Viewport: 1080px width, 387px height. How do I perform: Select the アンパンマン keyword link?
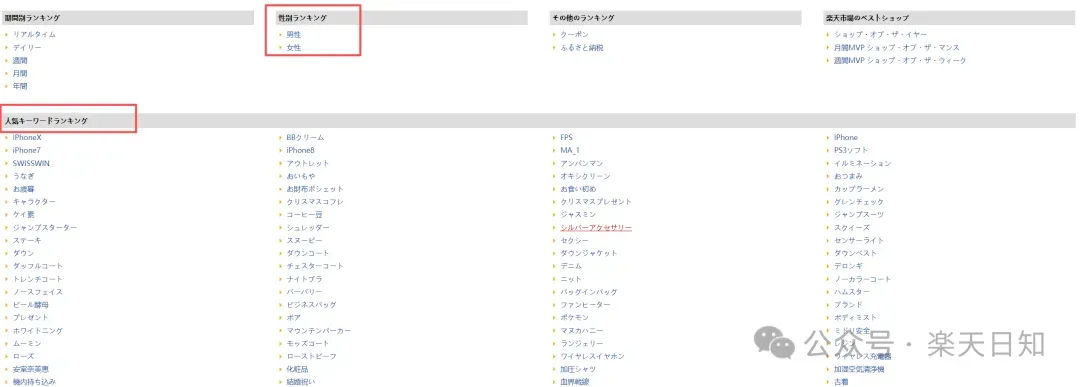582,163
